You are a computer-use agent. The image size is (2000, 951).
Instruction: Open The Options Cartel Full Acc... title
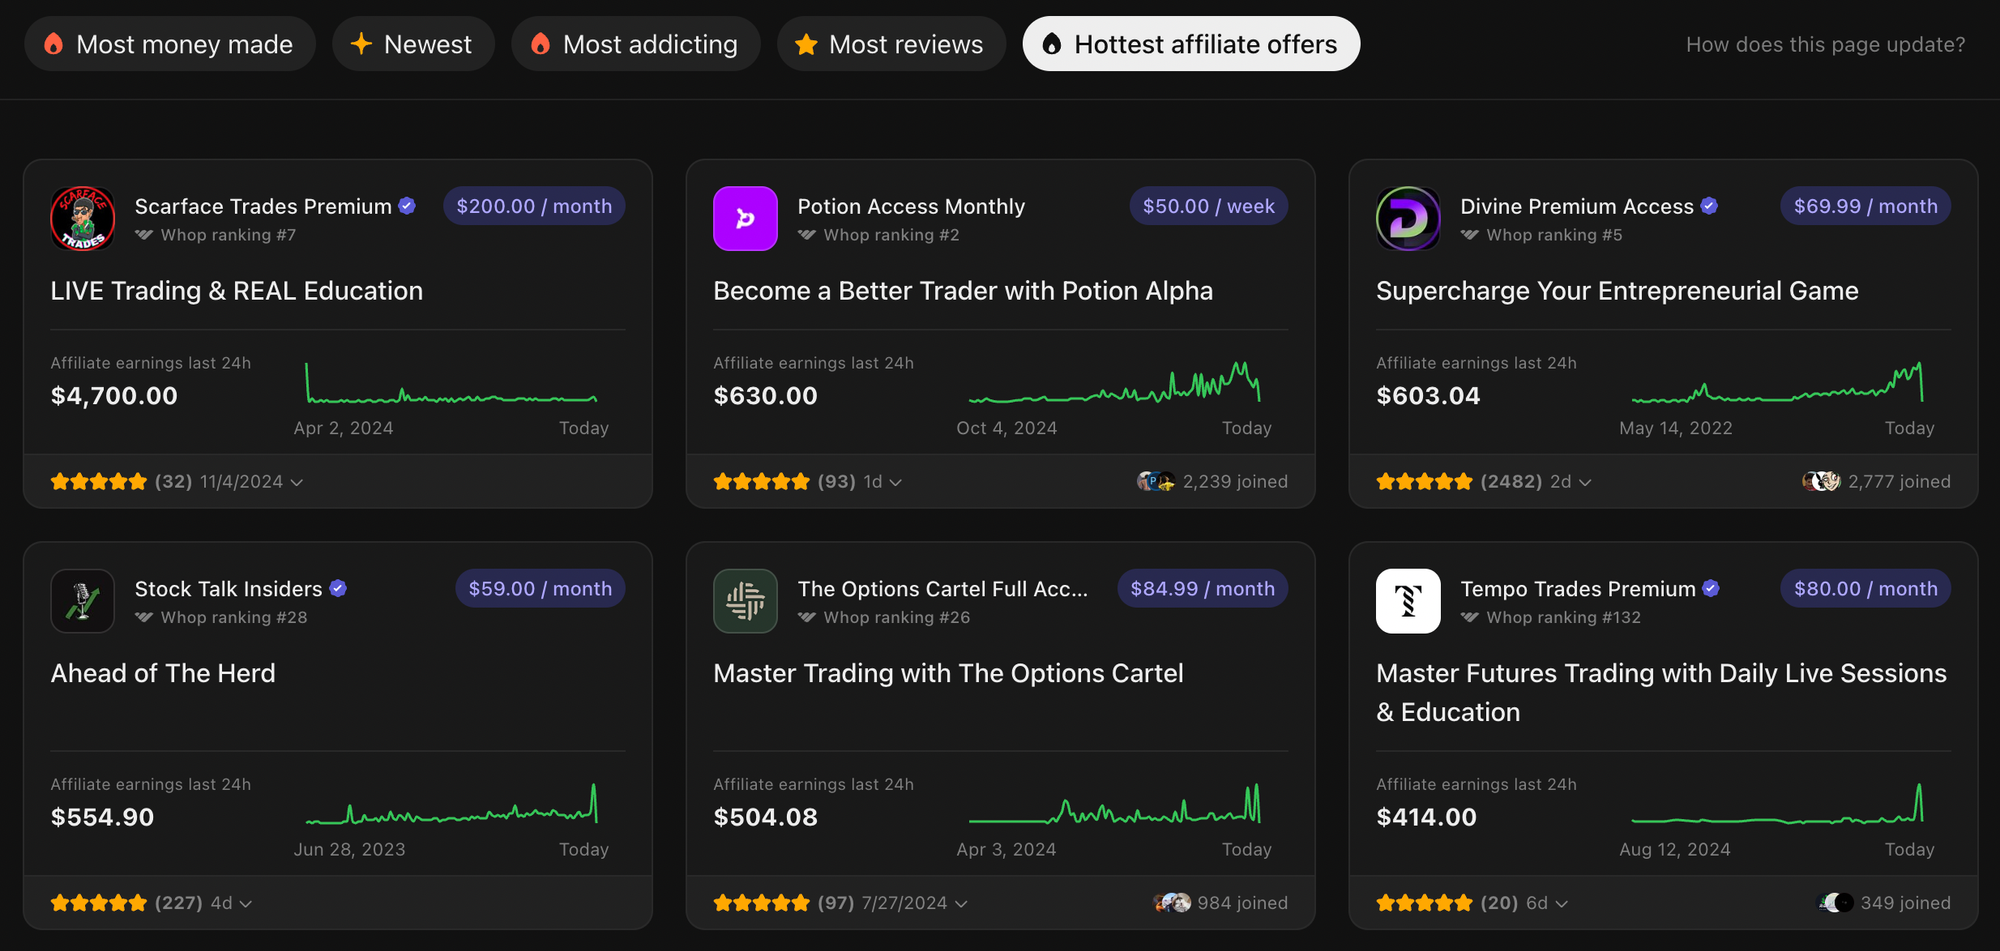tap(943, 589)
